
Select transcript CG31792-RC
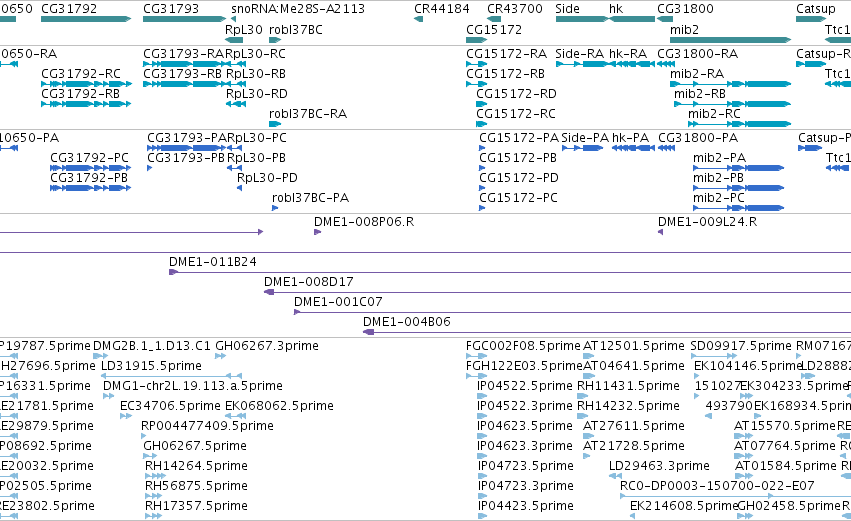click(81, 74)
